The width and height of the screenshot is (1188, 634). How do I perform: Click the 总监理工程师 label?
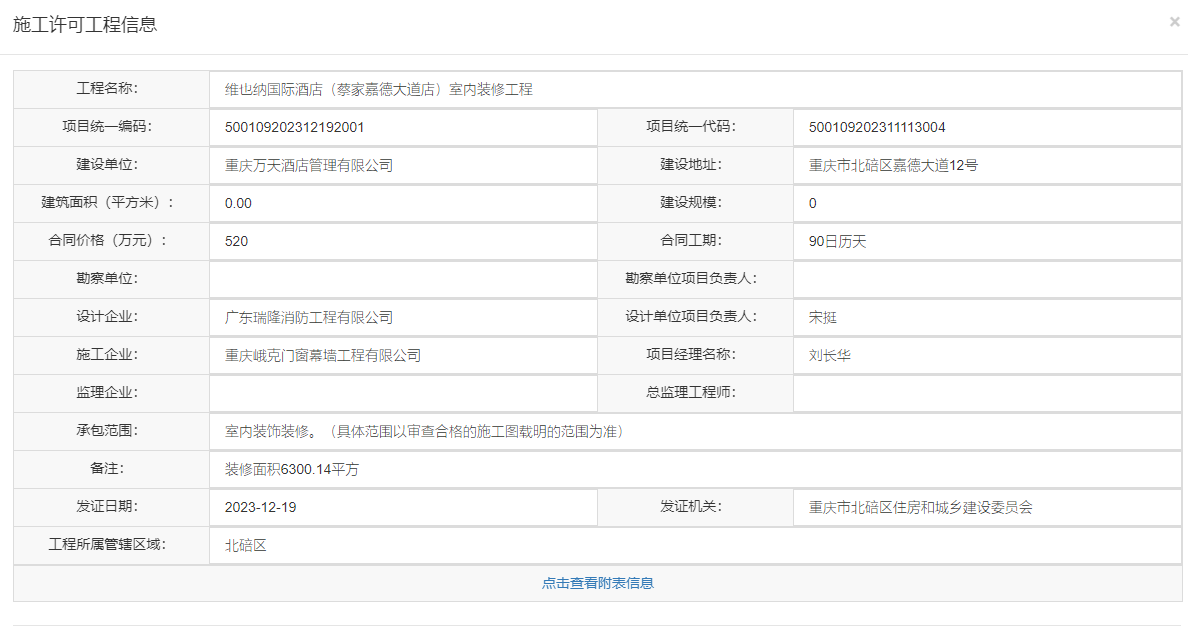pyautogui.click(x=691, y=392)
